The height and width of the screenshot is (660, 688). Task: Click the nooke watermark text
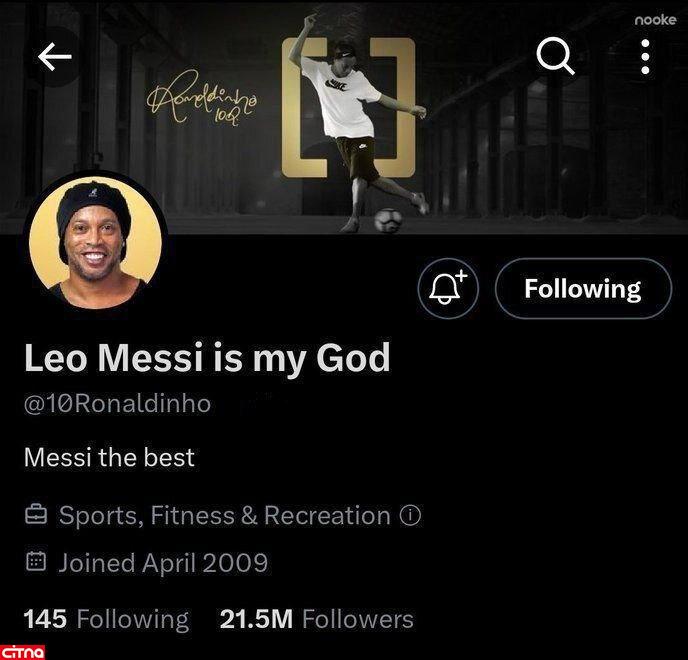click(x=655, y=20)
